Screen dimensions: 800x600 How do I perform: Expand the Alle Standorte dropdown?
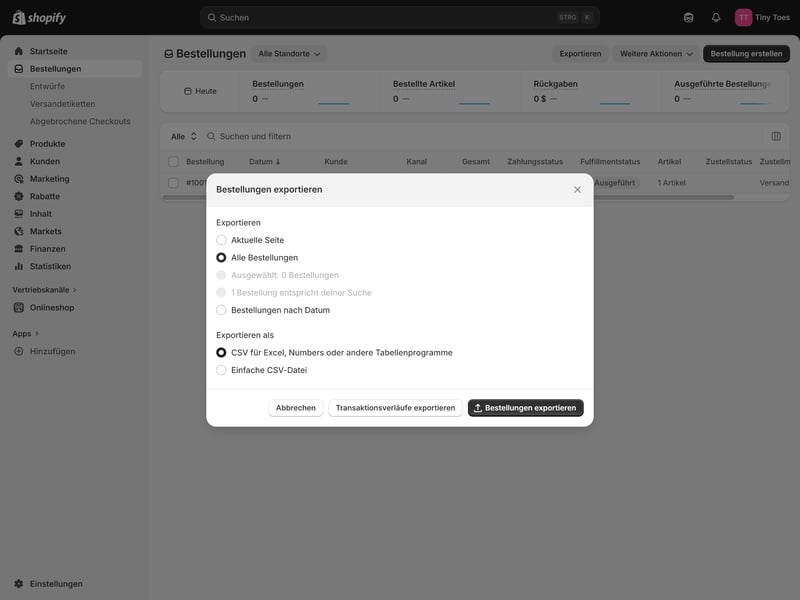(x=289, y=54)
